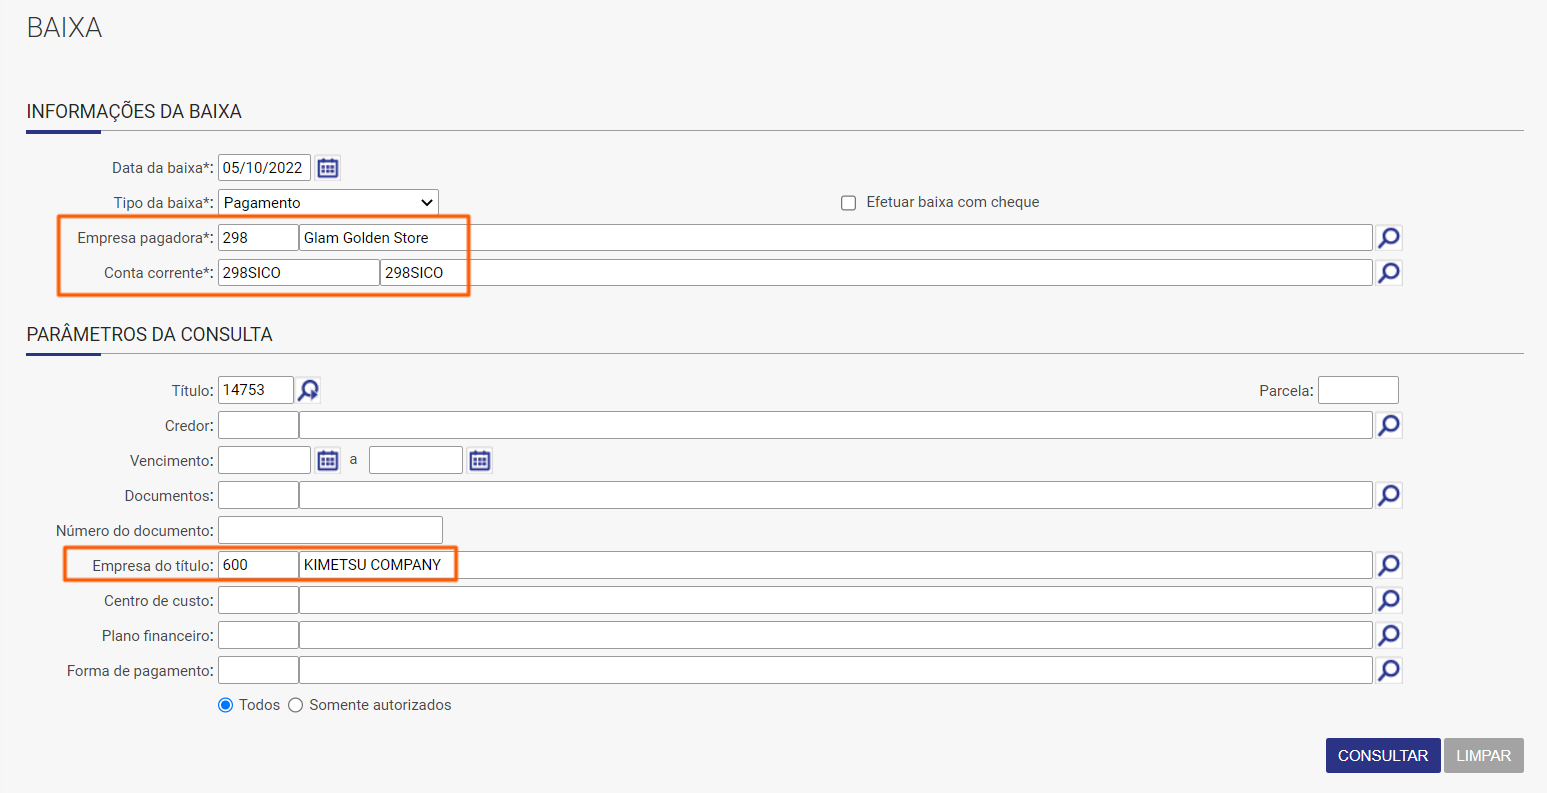Search Documentos with magnifier icon
This screenshot has height=793, width=1547.
pyautogui.click(x=1389, y=495)
